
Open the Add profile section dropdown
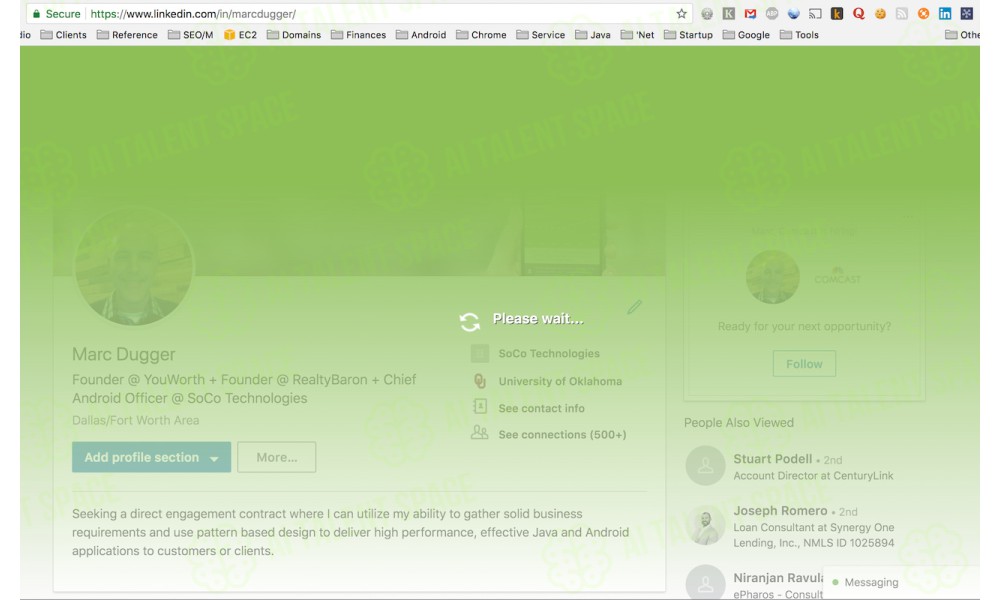point(151,457)
